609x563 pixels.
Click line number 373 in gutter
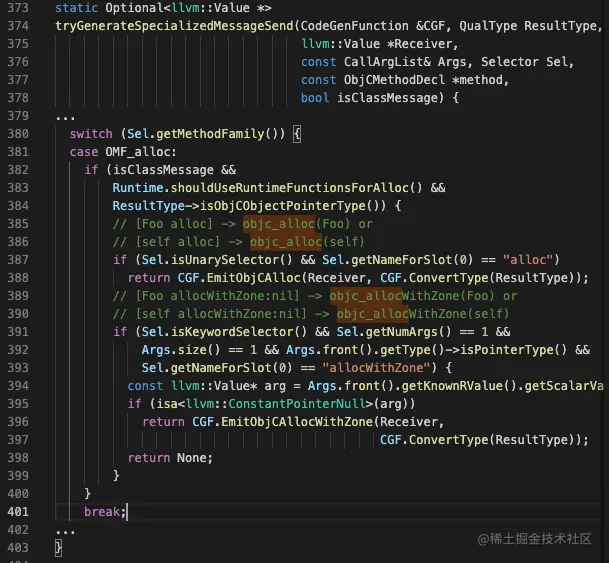[x=18, y=8]
